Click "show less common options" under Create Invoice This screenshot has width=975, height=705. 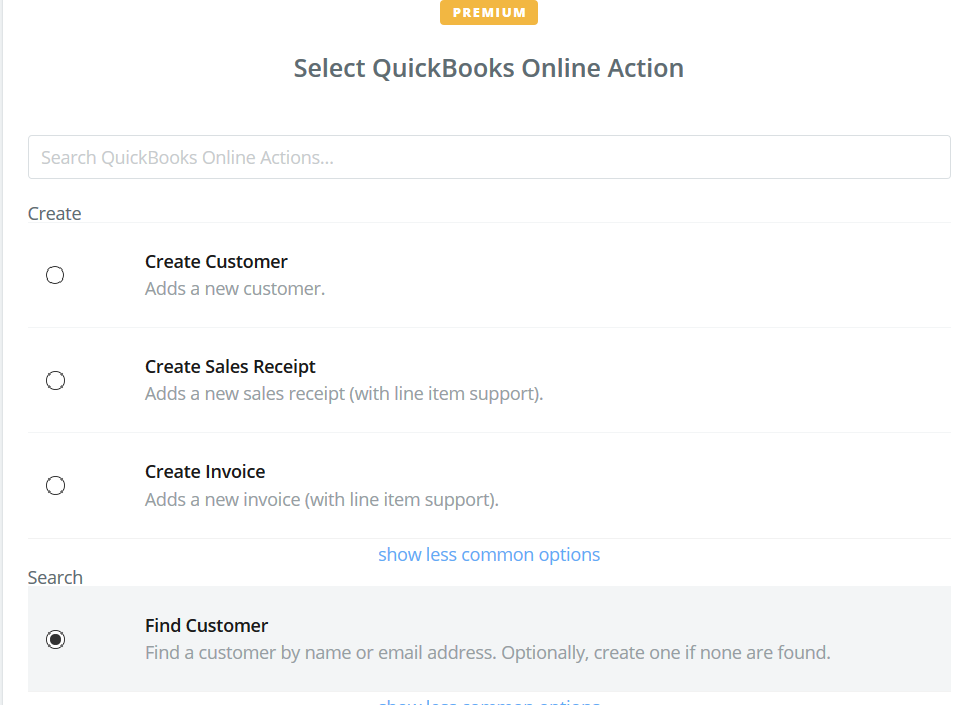coord(488,554)
